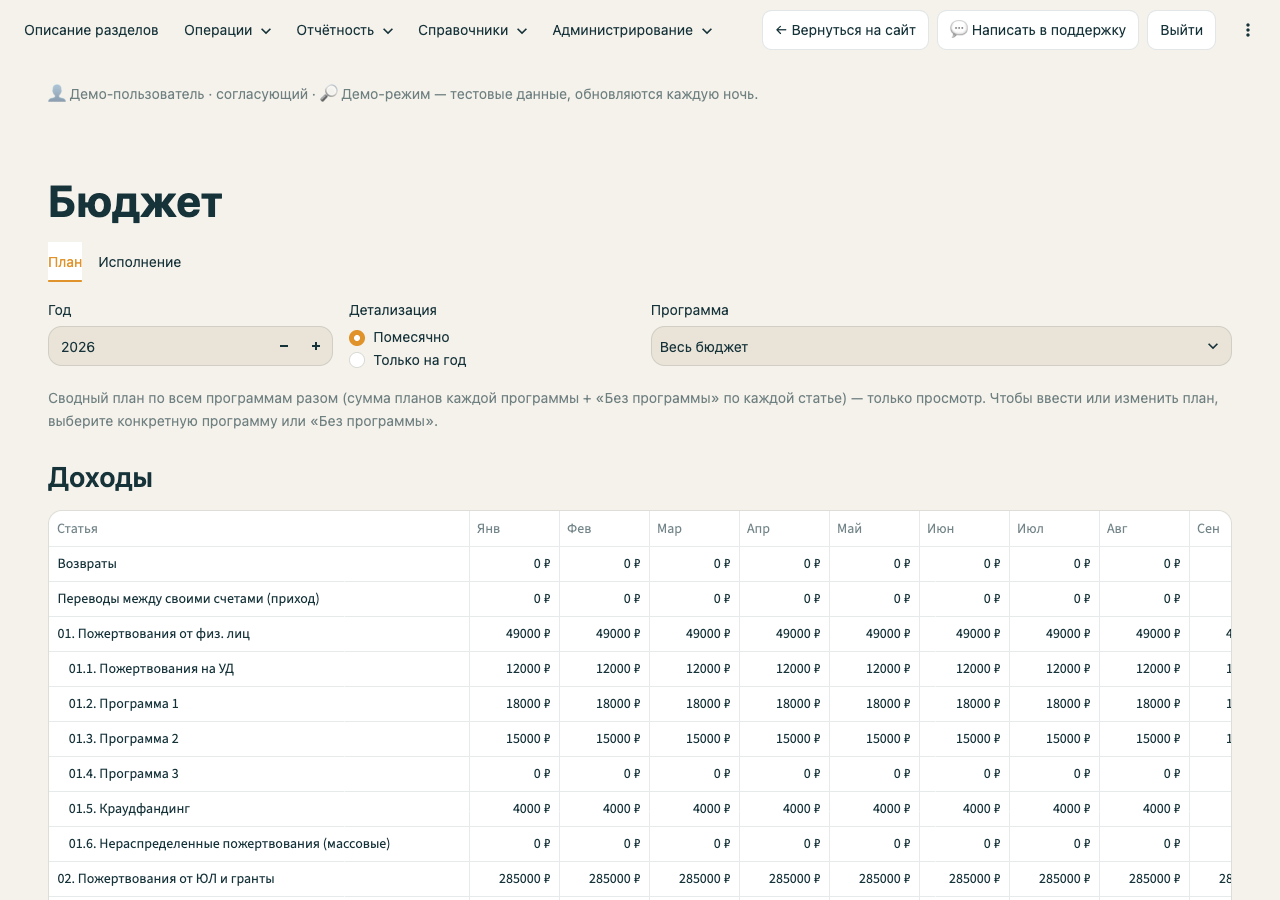The image size is (1280, 900).
Task: Increase the year with the plus button
Action: 316,346
